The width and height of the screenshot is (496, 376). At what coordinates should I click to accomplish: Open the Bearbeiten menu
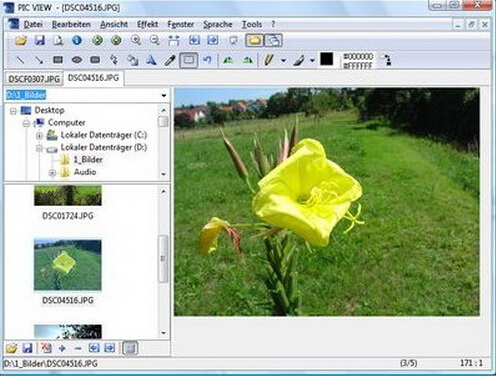[x=71, y=24]
